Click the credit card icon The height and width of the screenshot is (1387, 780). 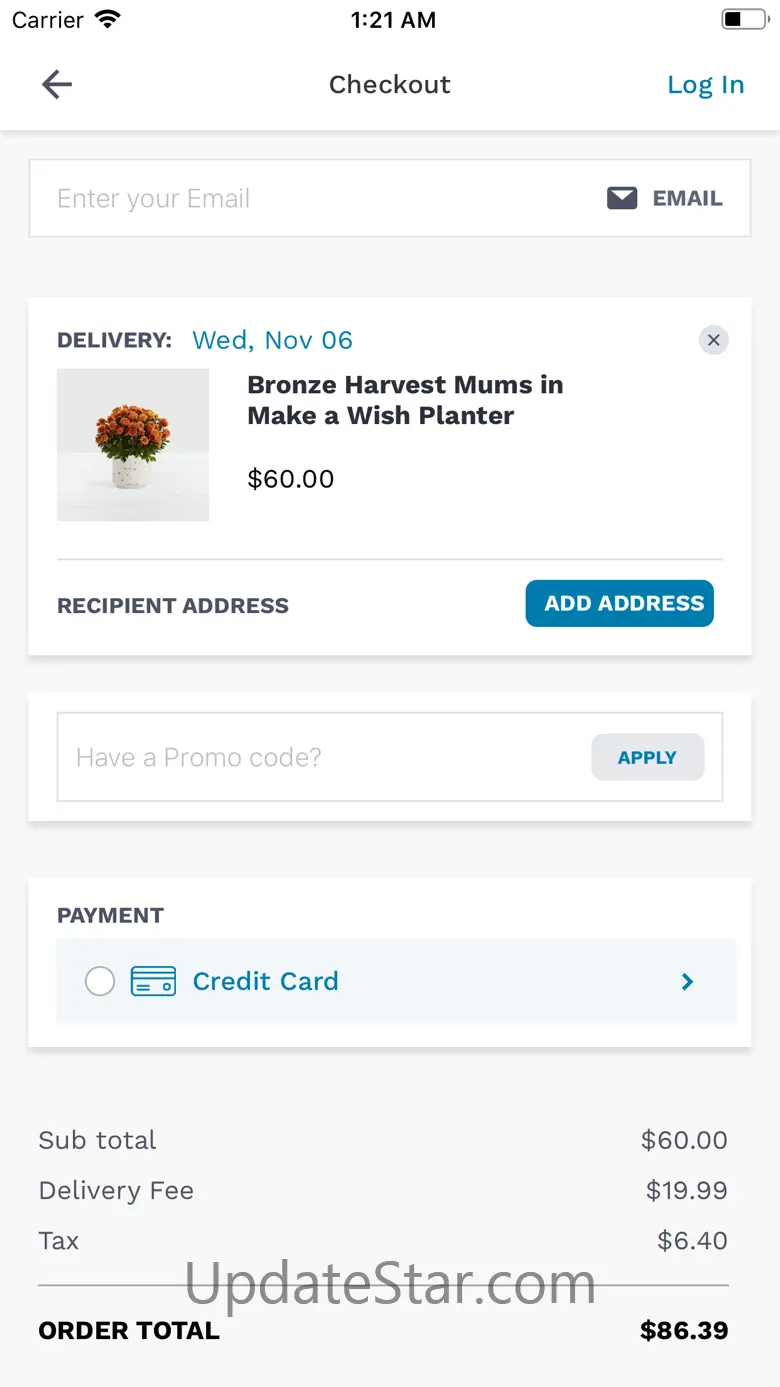[153, 981]
